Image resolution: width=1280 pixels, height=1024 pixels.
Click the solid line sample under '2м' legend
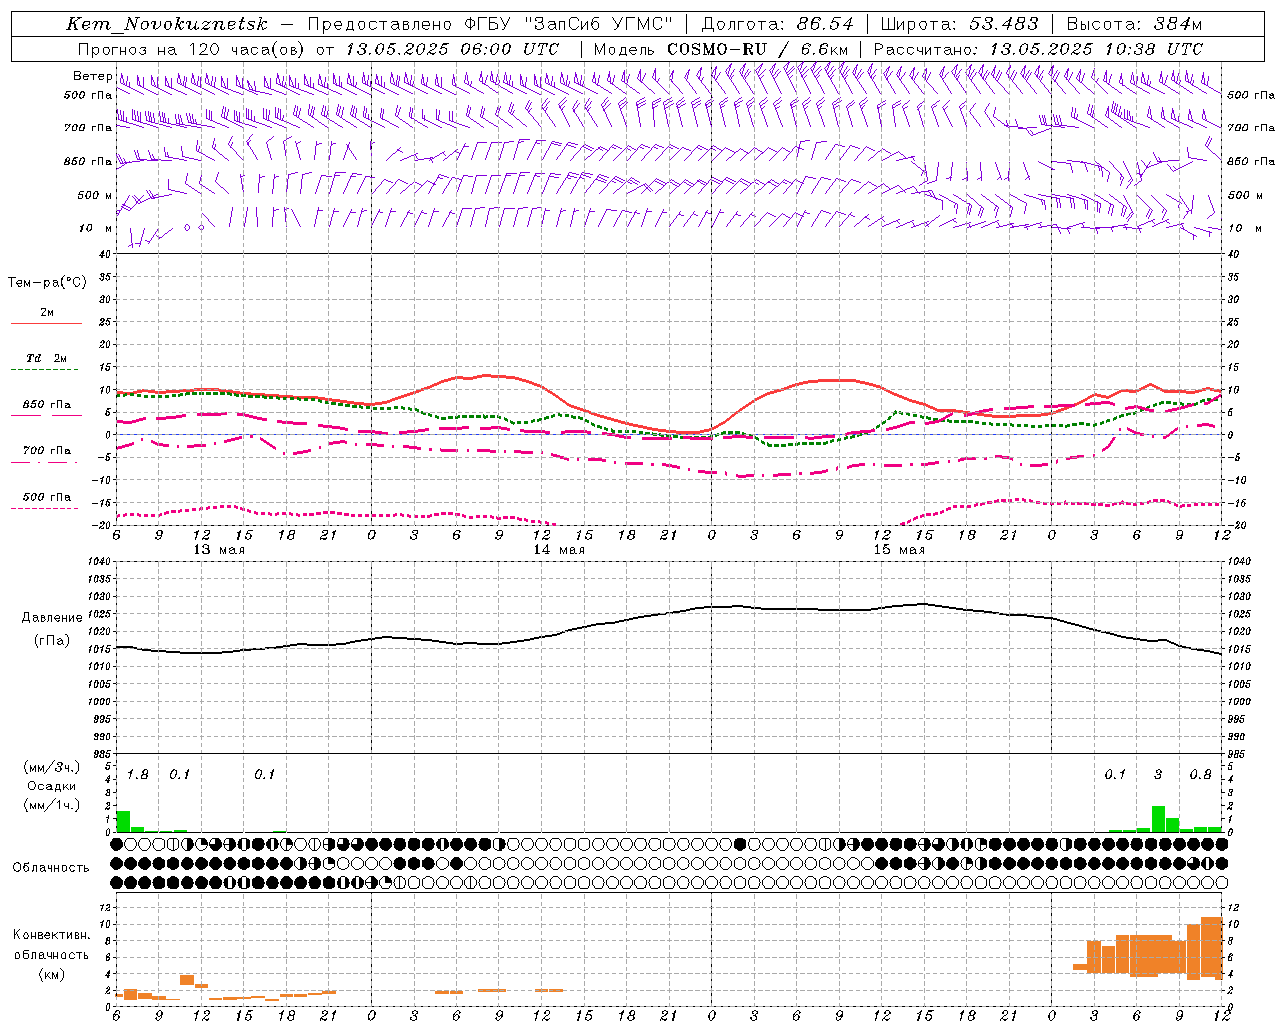[x=46, y=324]
